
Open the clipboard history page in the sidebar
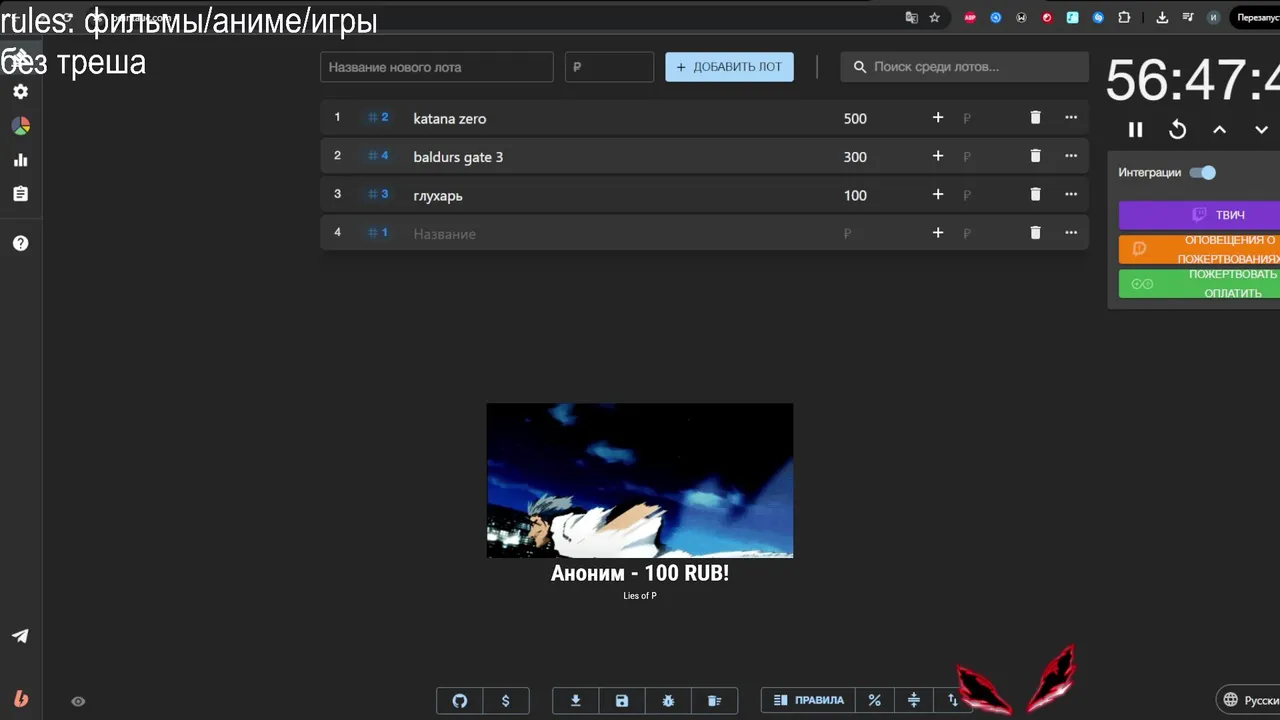(20, 194)
